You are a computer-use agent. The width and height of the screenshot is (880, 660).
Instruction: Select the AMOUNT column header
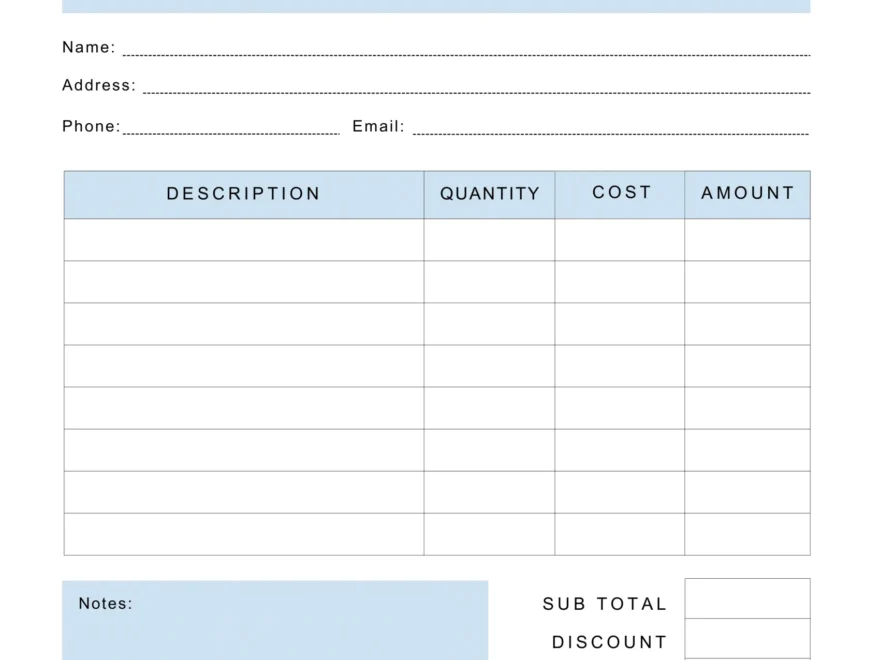[x=747, y=194]
